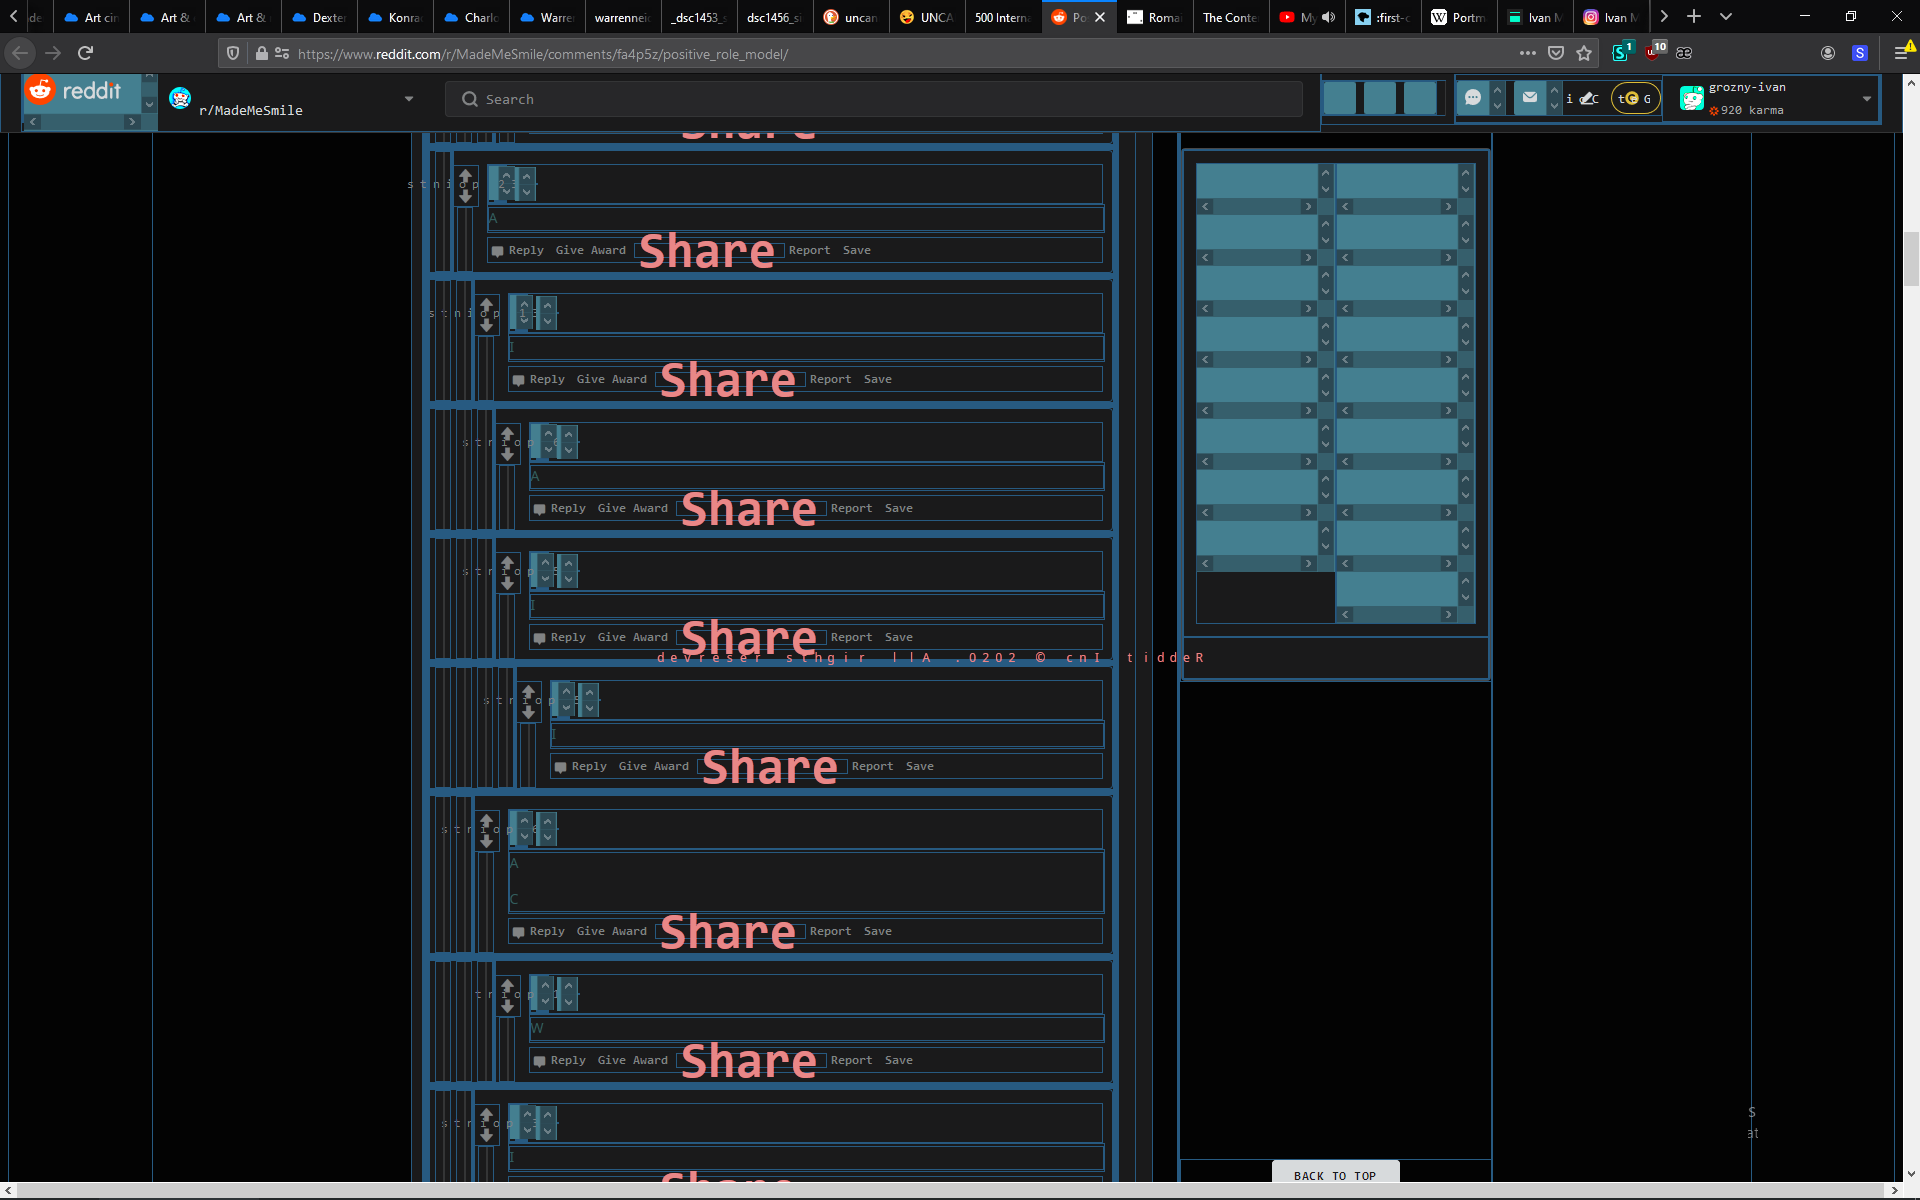The height and width of the screenshot is (1200, 1920).
Task: Click the create post pencil icon
Action: tap(1588, 98)
